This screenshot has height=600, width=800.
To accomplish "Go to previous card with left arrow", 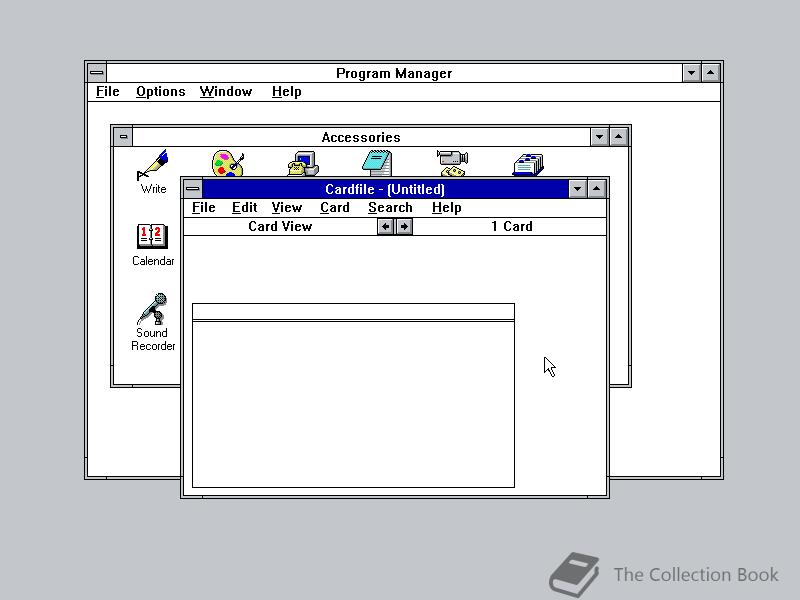I will [386, 227].
